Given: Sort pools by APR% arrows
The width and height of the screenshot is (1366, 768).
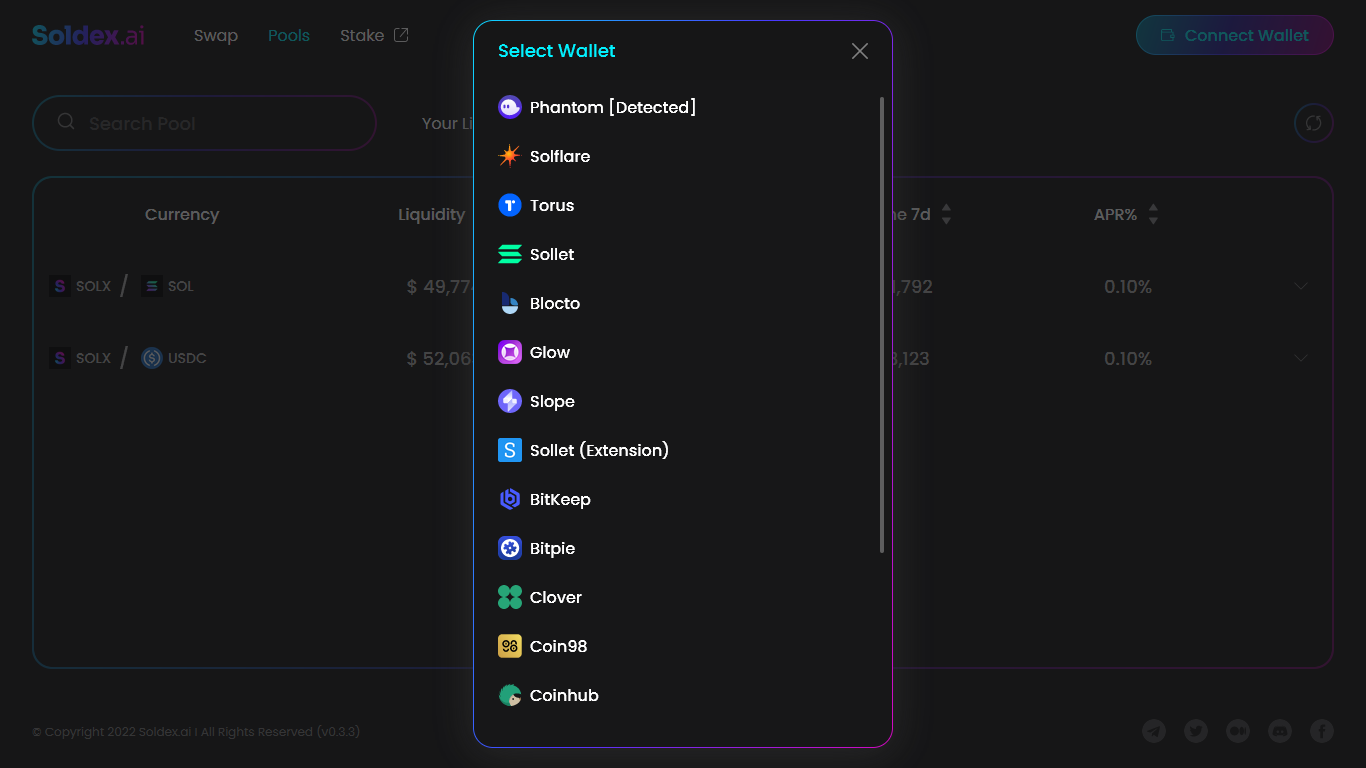Looking at the screenshot, I should click(1153, 214).
